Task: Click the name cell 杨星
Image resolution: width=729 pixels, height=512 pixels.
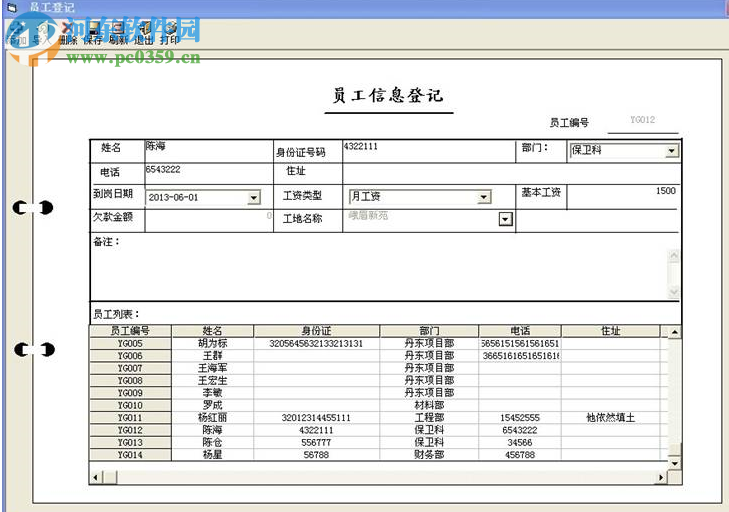Action: 212,455
